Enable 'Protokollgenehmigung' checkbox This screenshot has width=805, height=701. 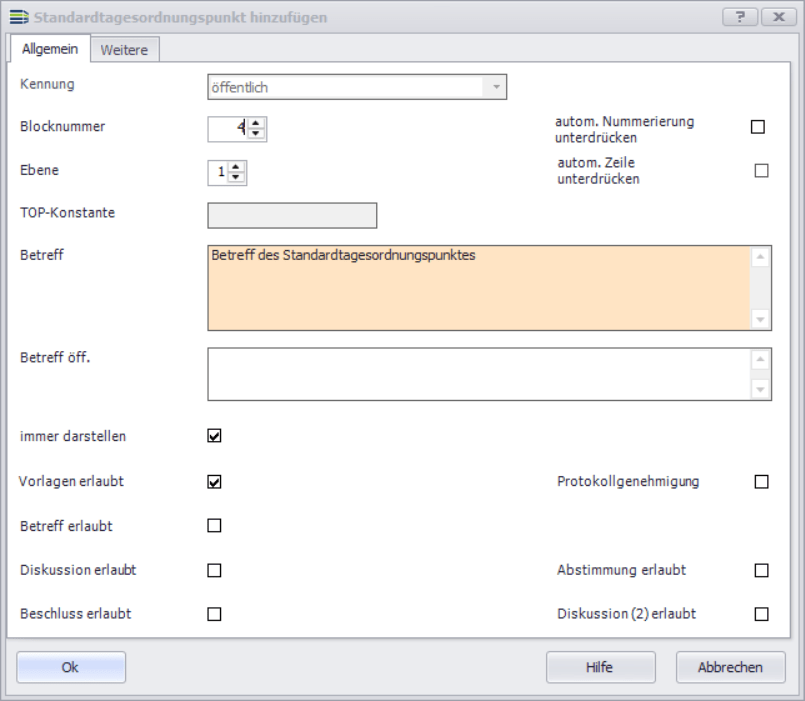pyautogui.click(x=761, y=482)
